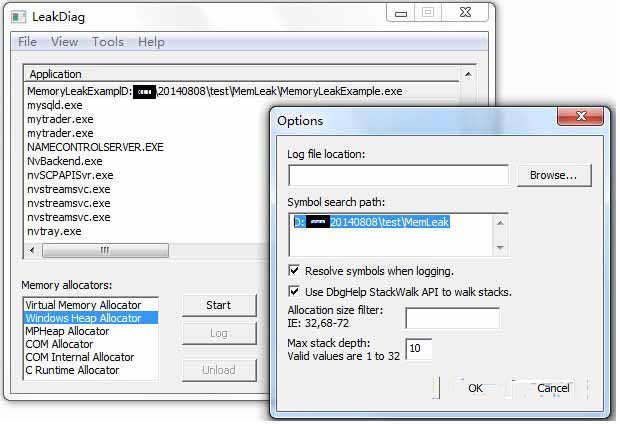Viewport: 620px width, 424px height.
Task: Click Browse... for the log file location
Action: pyautogui.click(x=554, y=175)
